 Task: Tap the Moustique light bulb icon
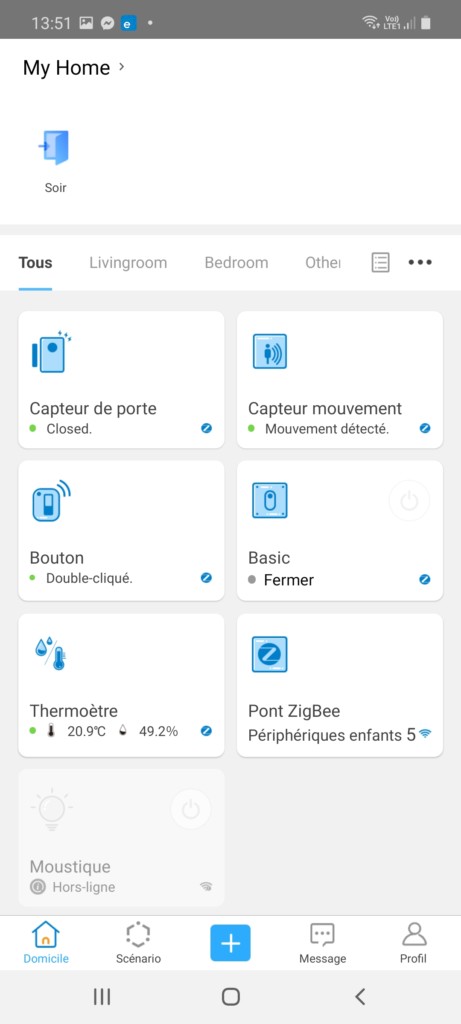pyautogui.click(x=52, y=810)
